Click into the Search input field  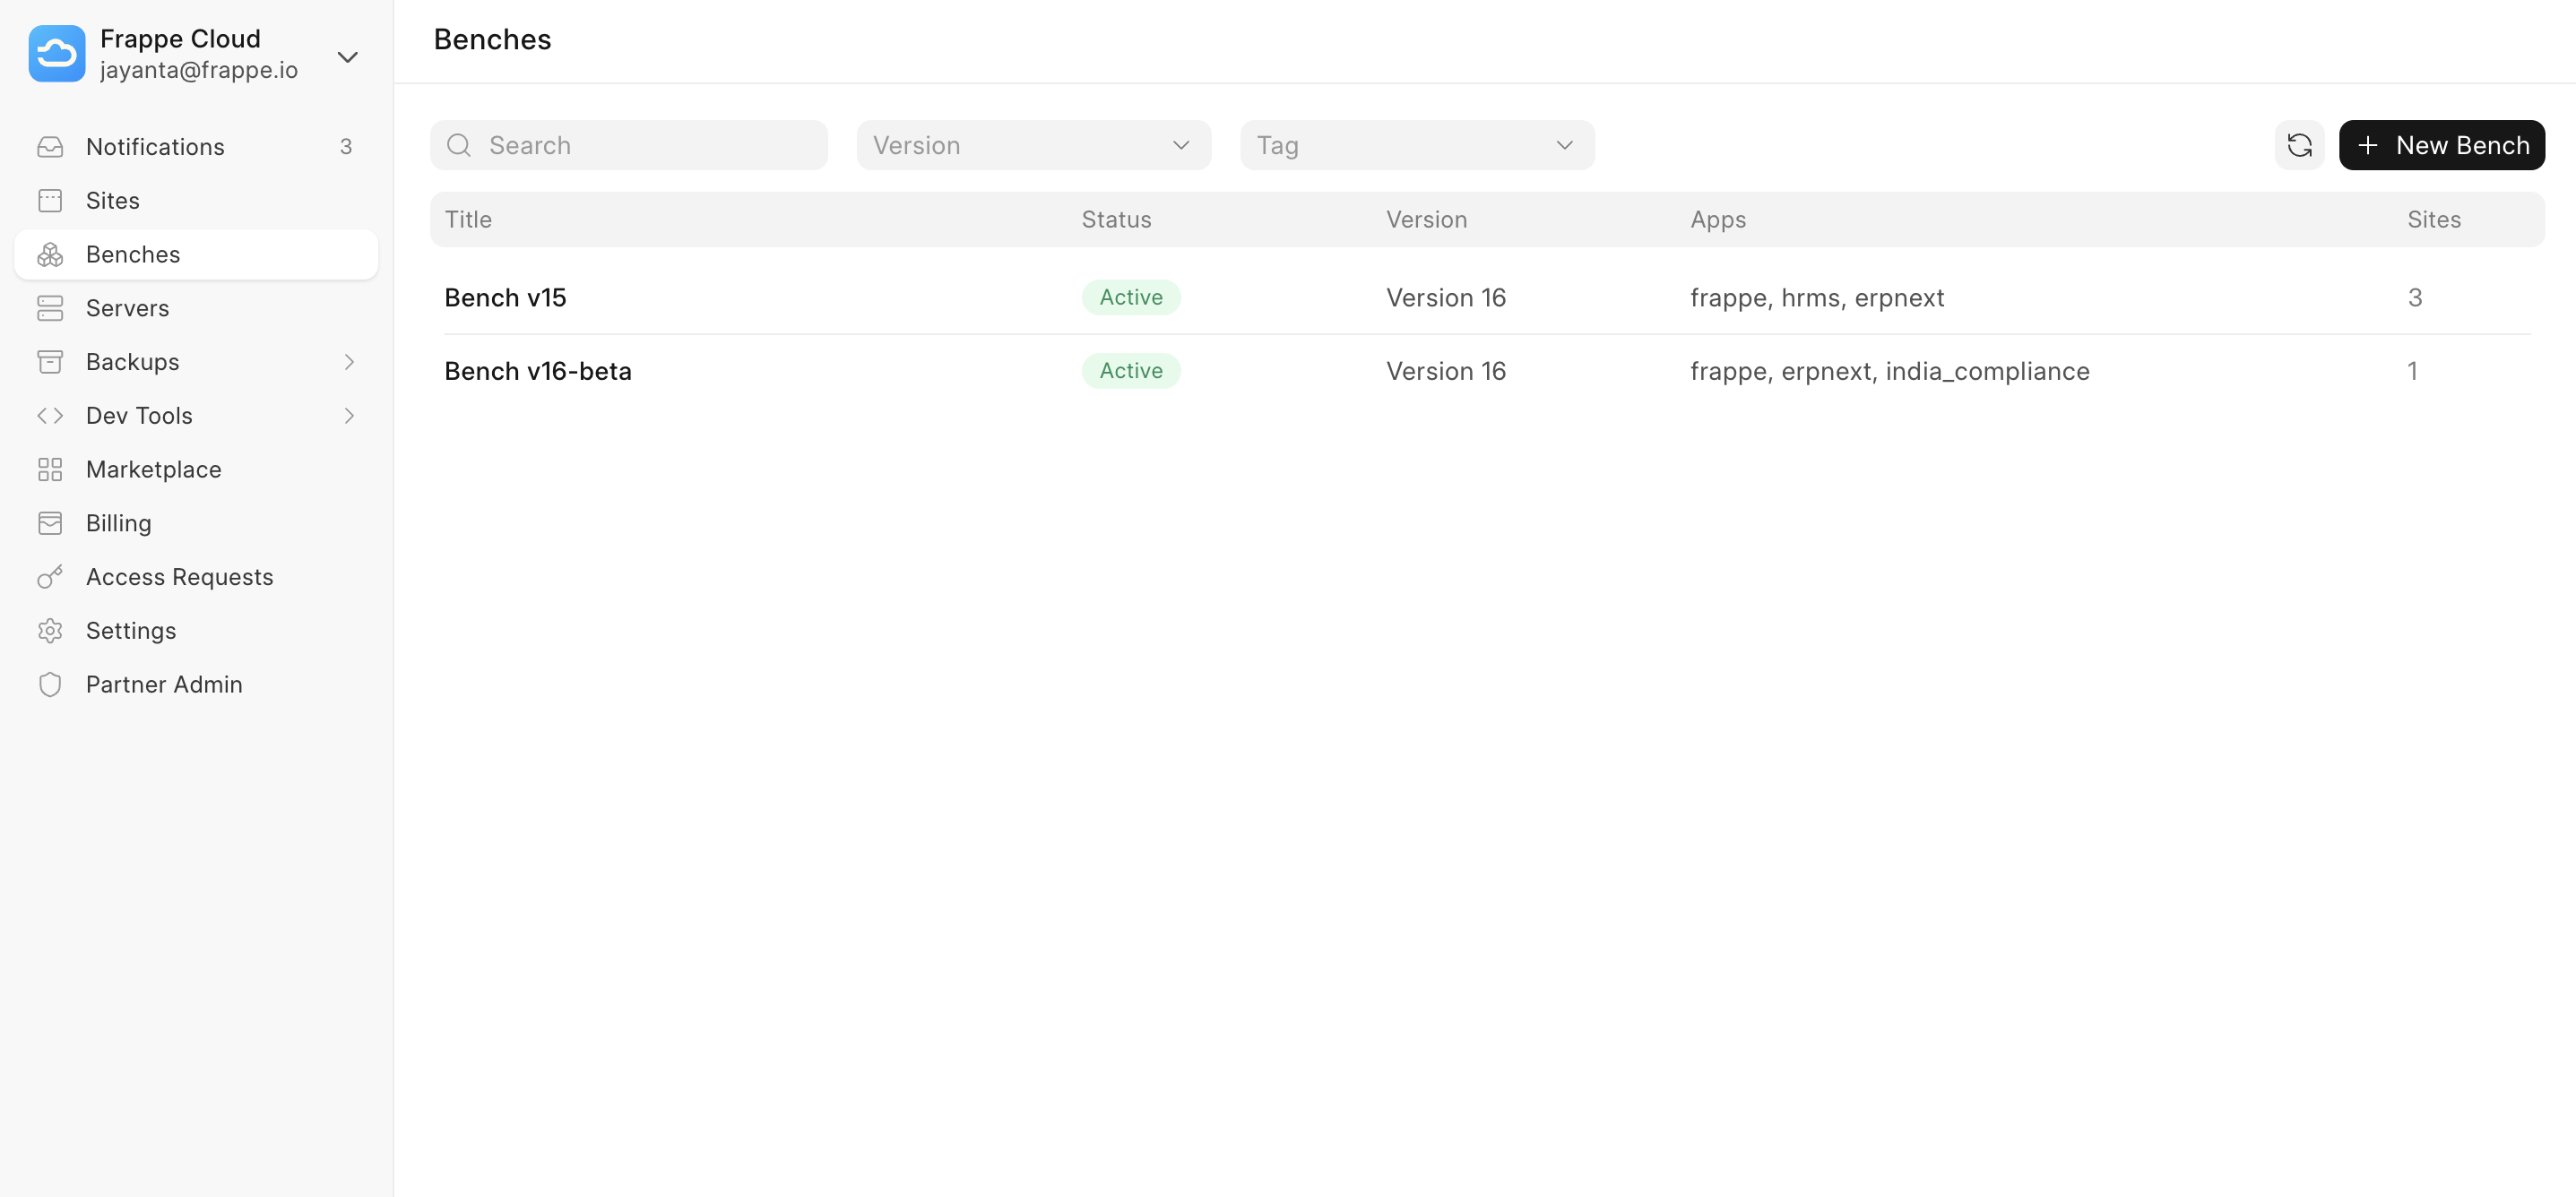pos(650,145)
